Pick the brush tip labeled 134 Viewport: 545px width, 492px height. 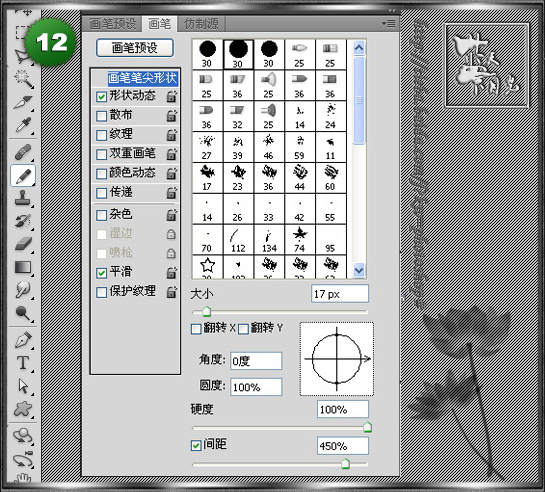[x=269, y=240]
